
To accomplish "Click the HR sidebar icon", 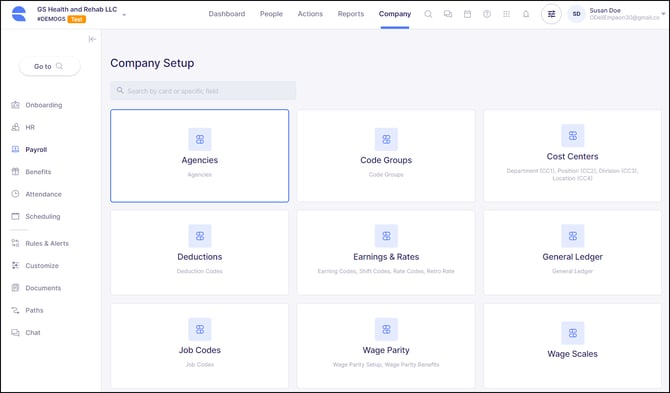I will point(15,127).
